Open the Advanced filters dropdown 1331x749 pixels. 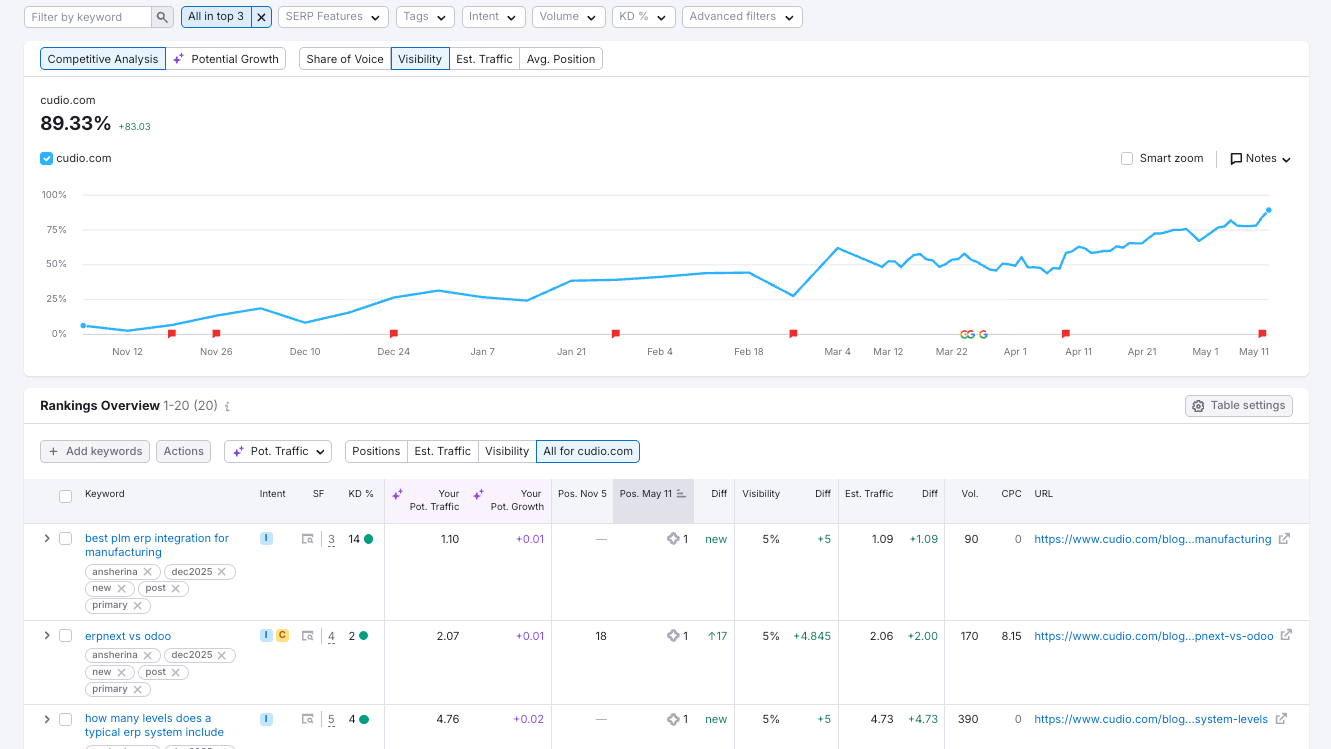point(742,17)
